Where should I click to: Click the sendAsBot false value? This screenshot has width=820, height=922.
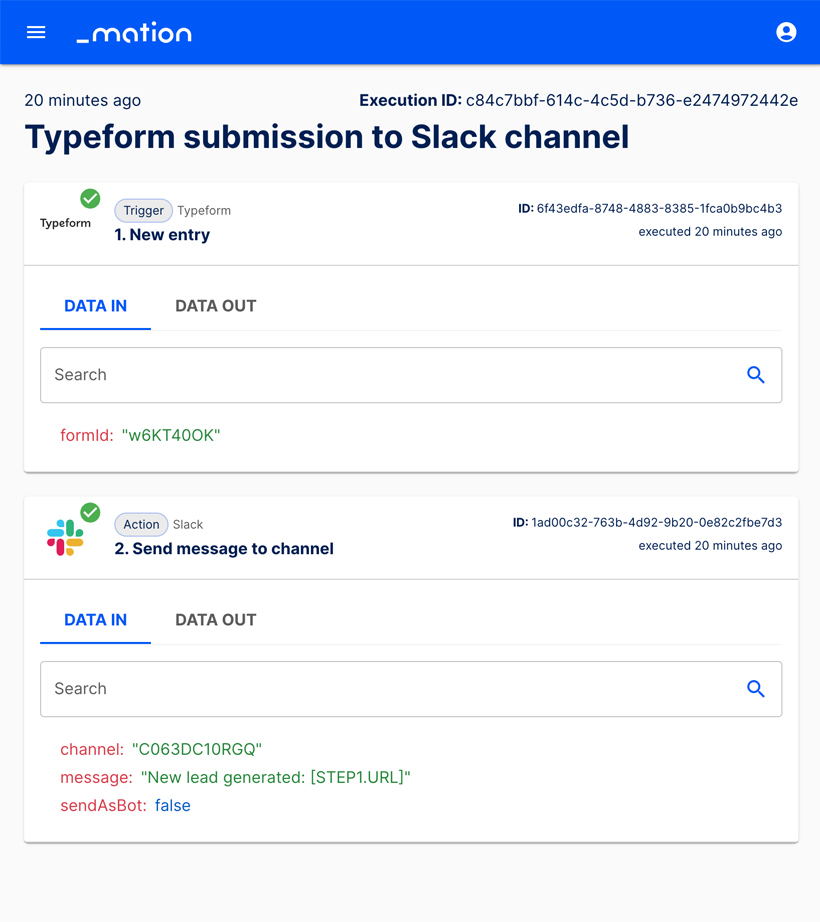pyautogui.click(x=172, y=805)
